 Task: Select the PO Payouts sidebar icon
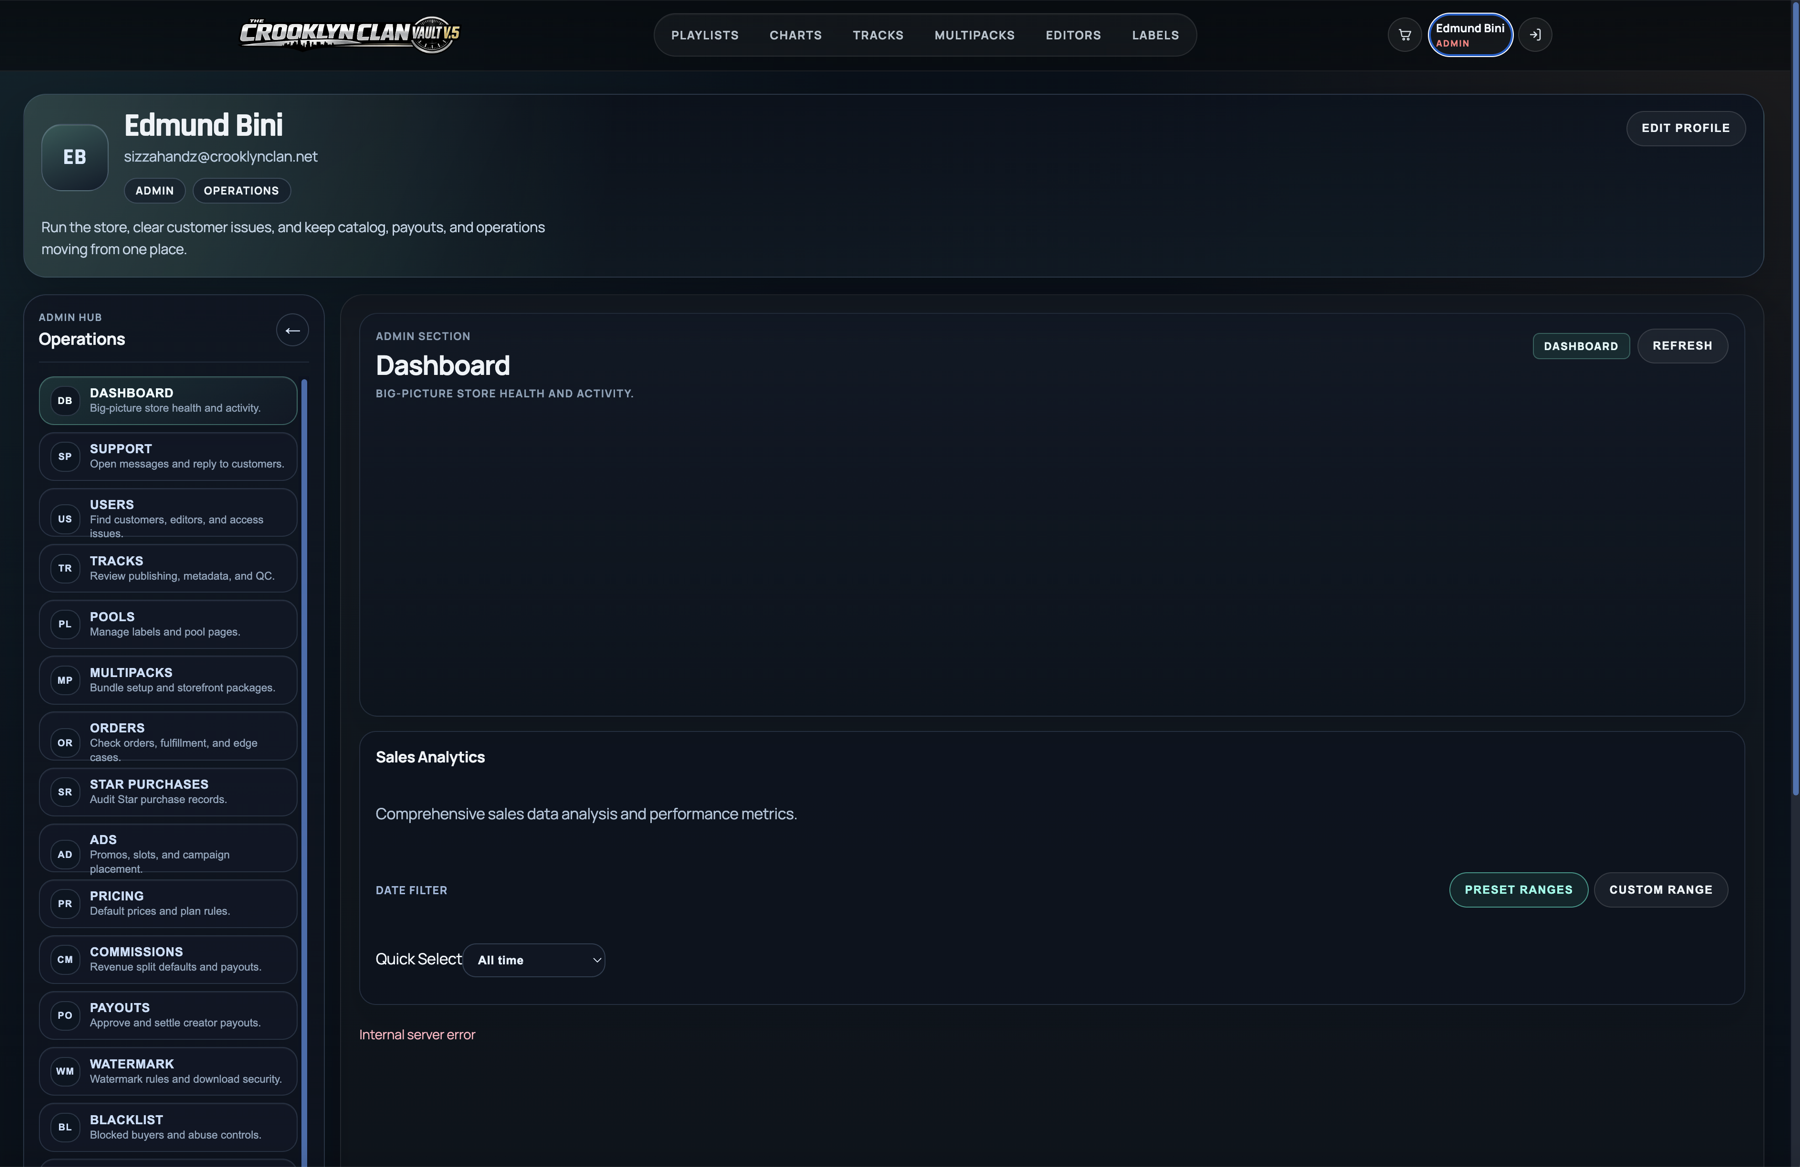click(64, 1015)
